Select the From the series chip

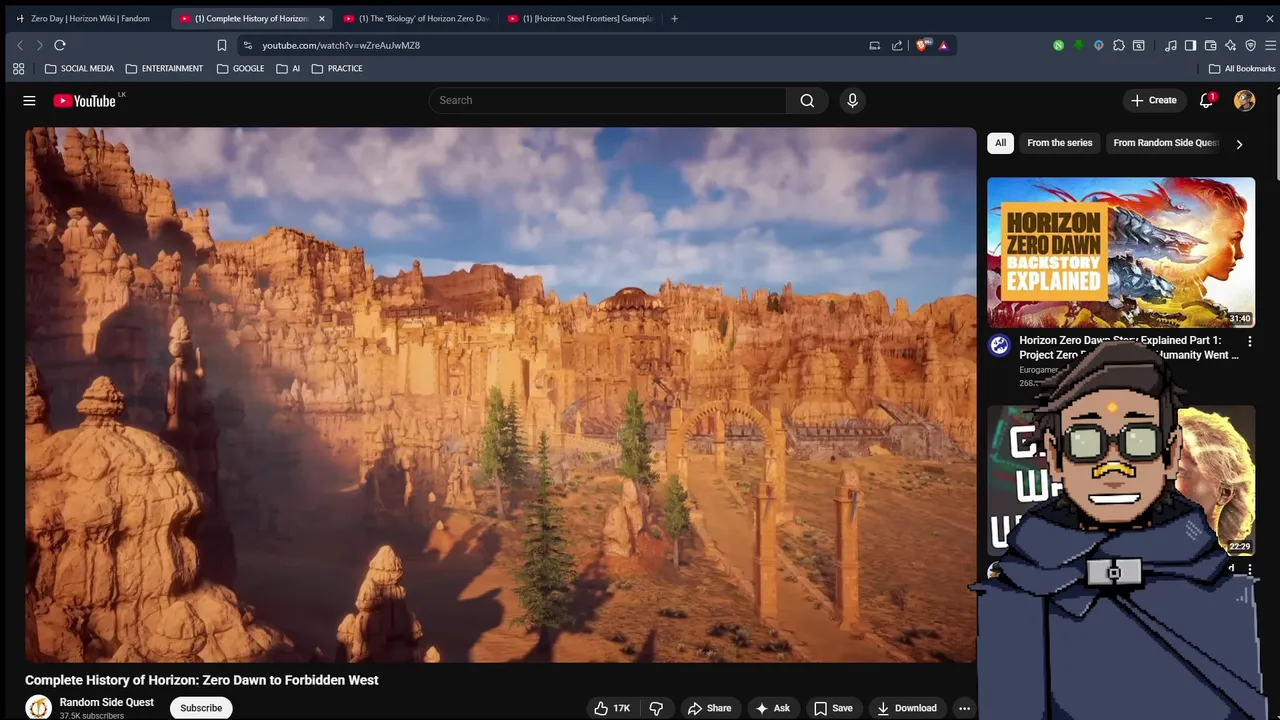[1059, 143]
